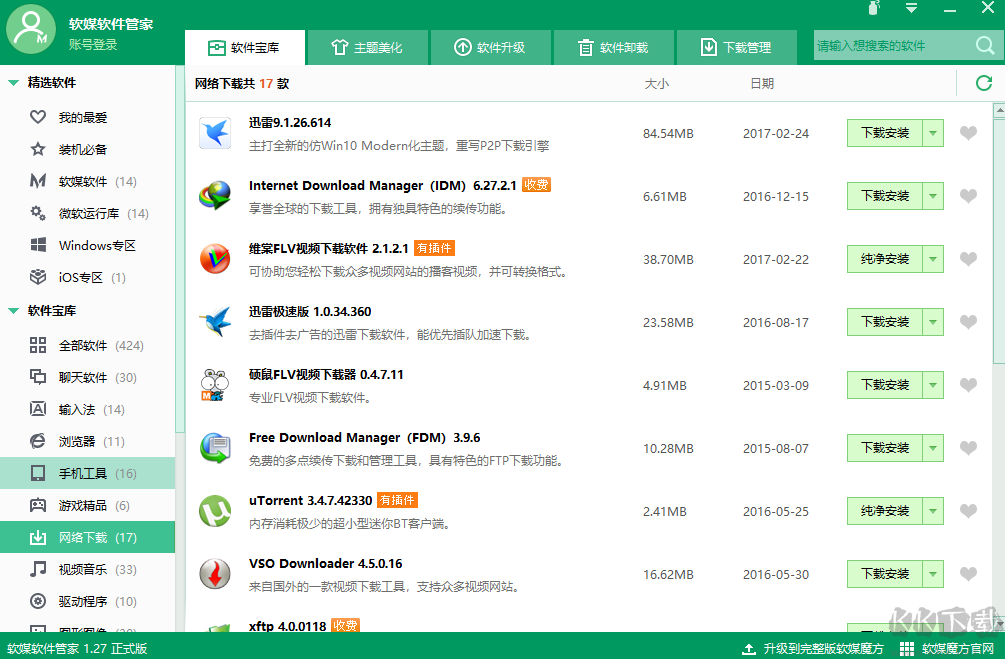Open the 软件卸载 tab
1005x659 pixels.
[x=613, y=47]
